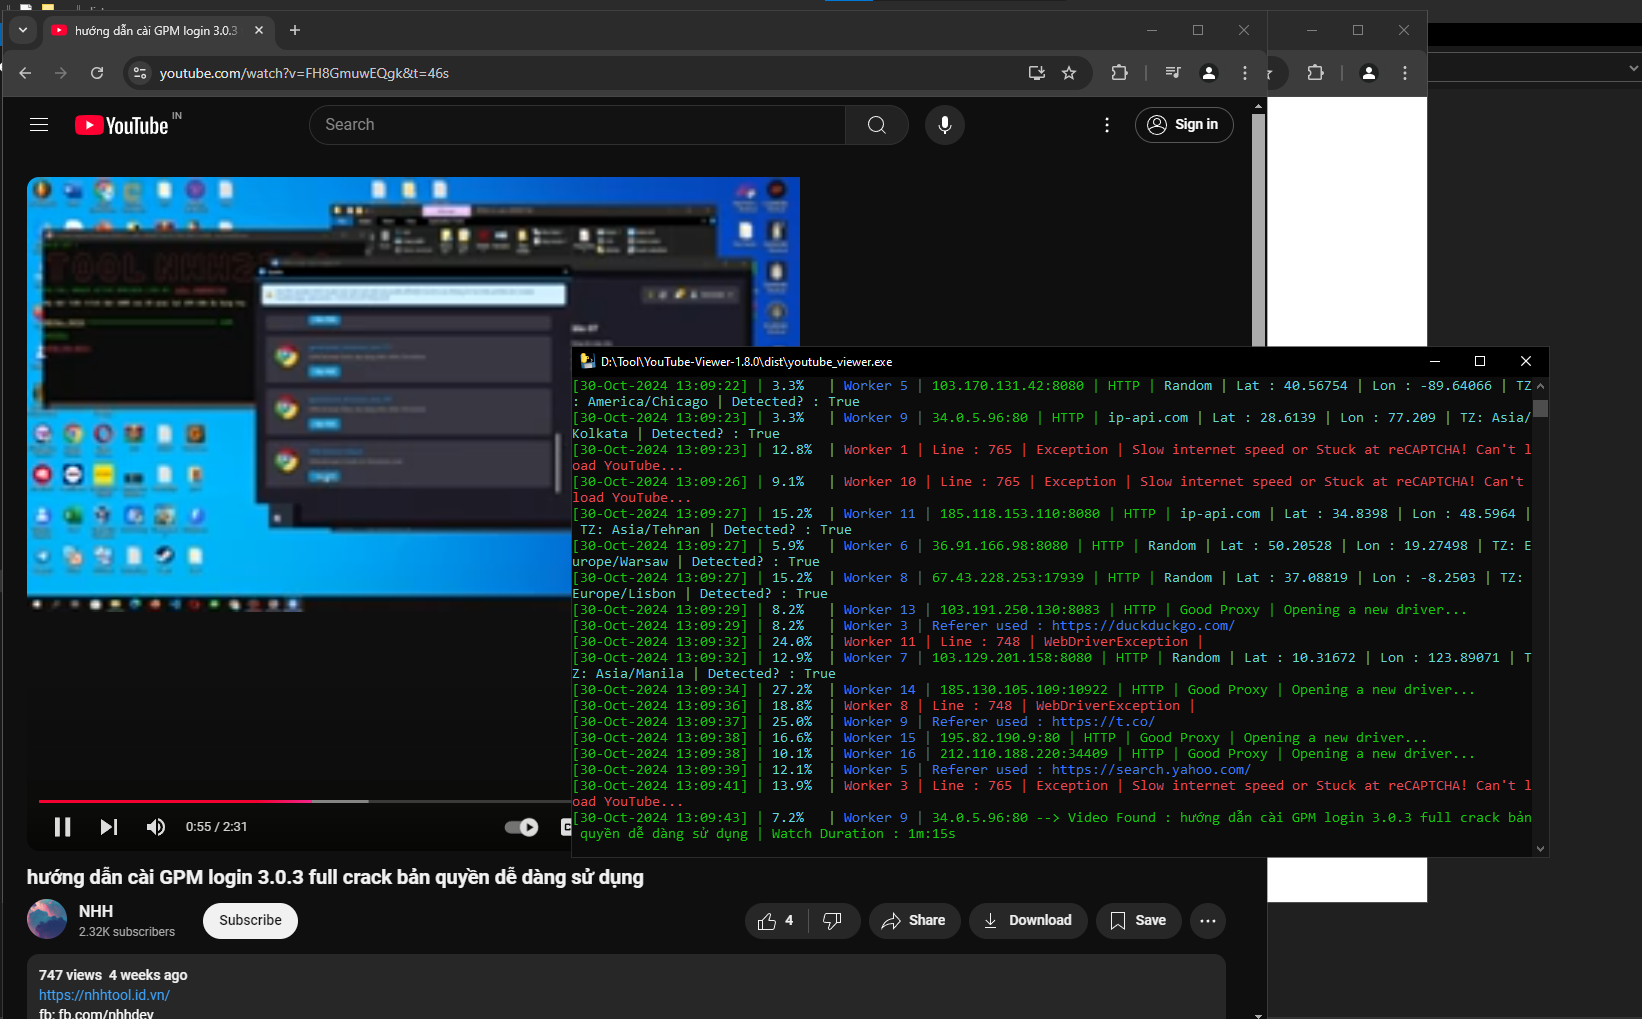Expand more actions menu beside Save
The image size is (1642, 1019).
(1207, 921)
